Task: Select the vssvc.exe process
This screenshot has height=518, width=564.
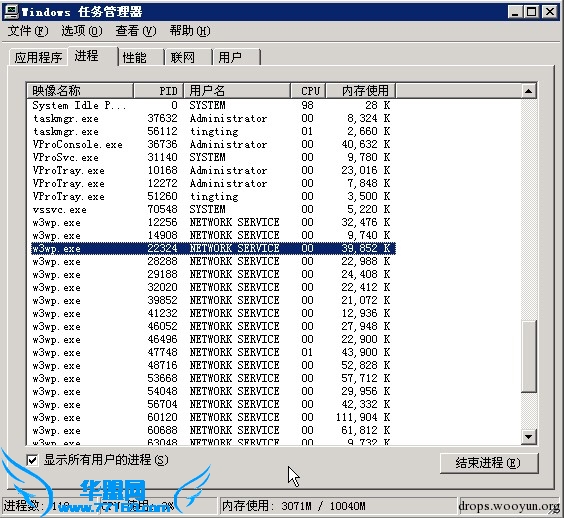Action: 213,209
